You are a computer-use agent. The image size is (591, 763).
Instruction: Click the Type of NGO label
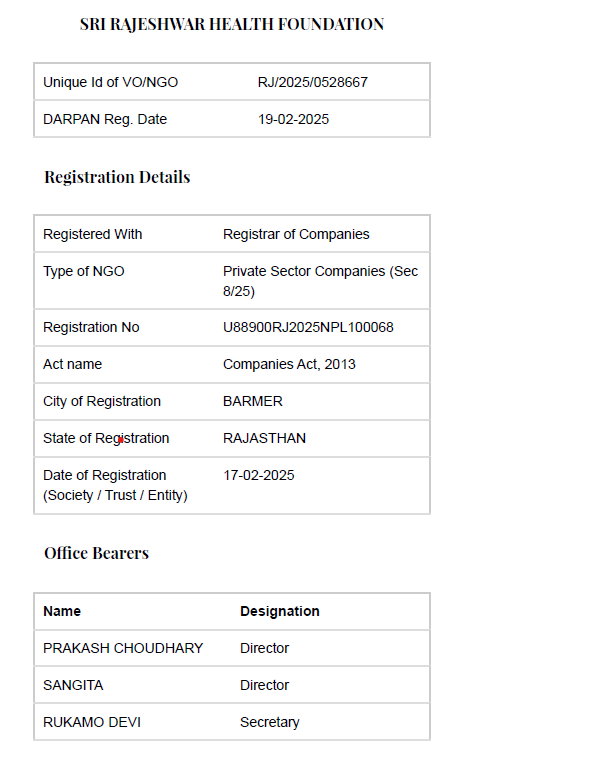click(x=84, y=271)
